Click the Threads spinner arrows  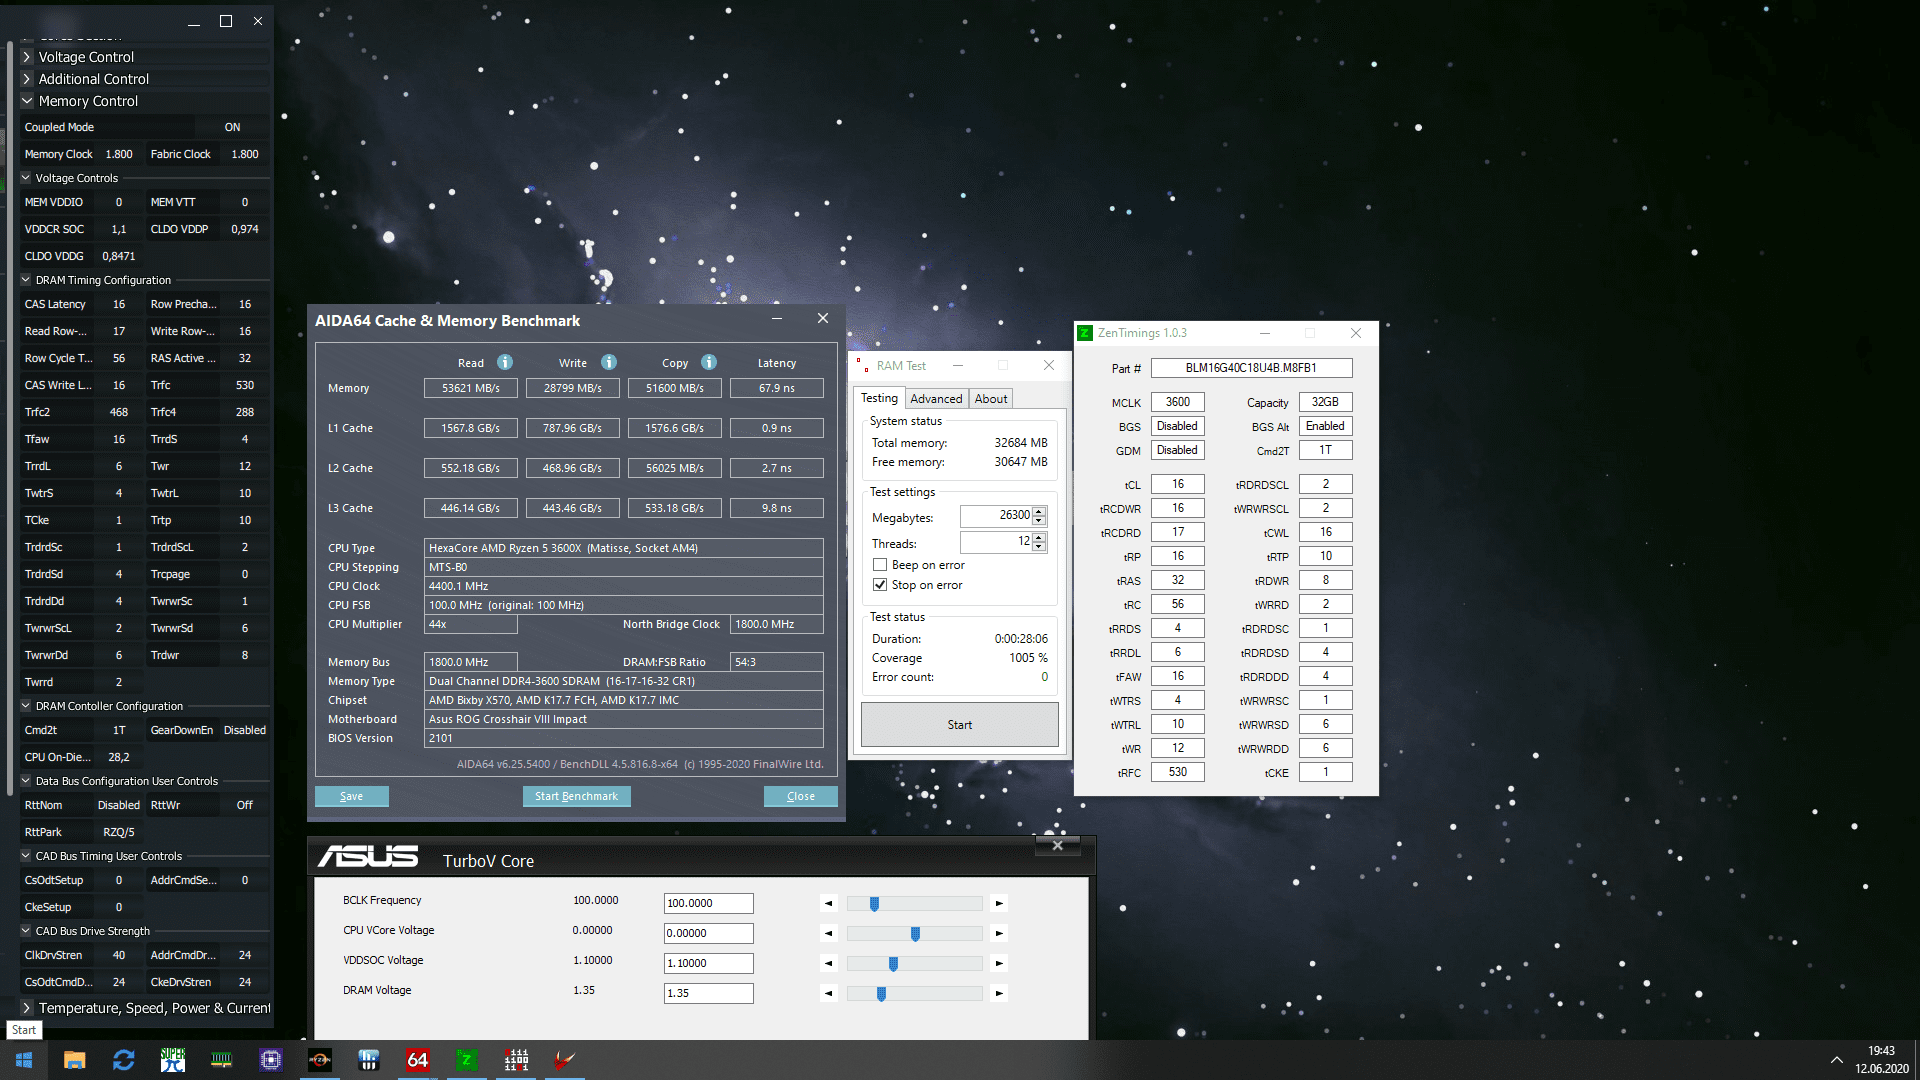(x=1039, y=541)
